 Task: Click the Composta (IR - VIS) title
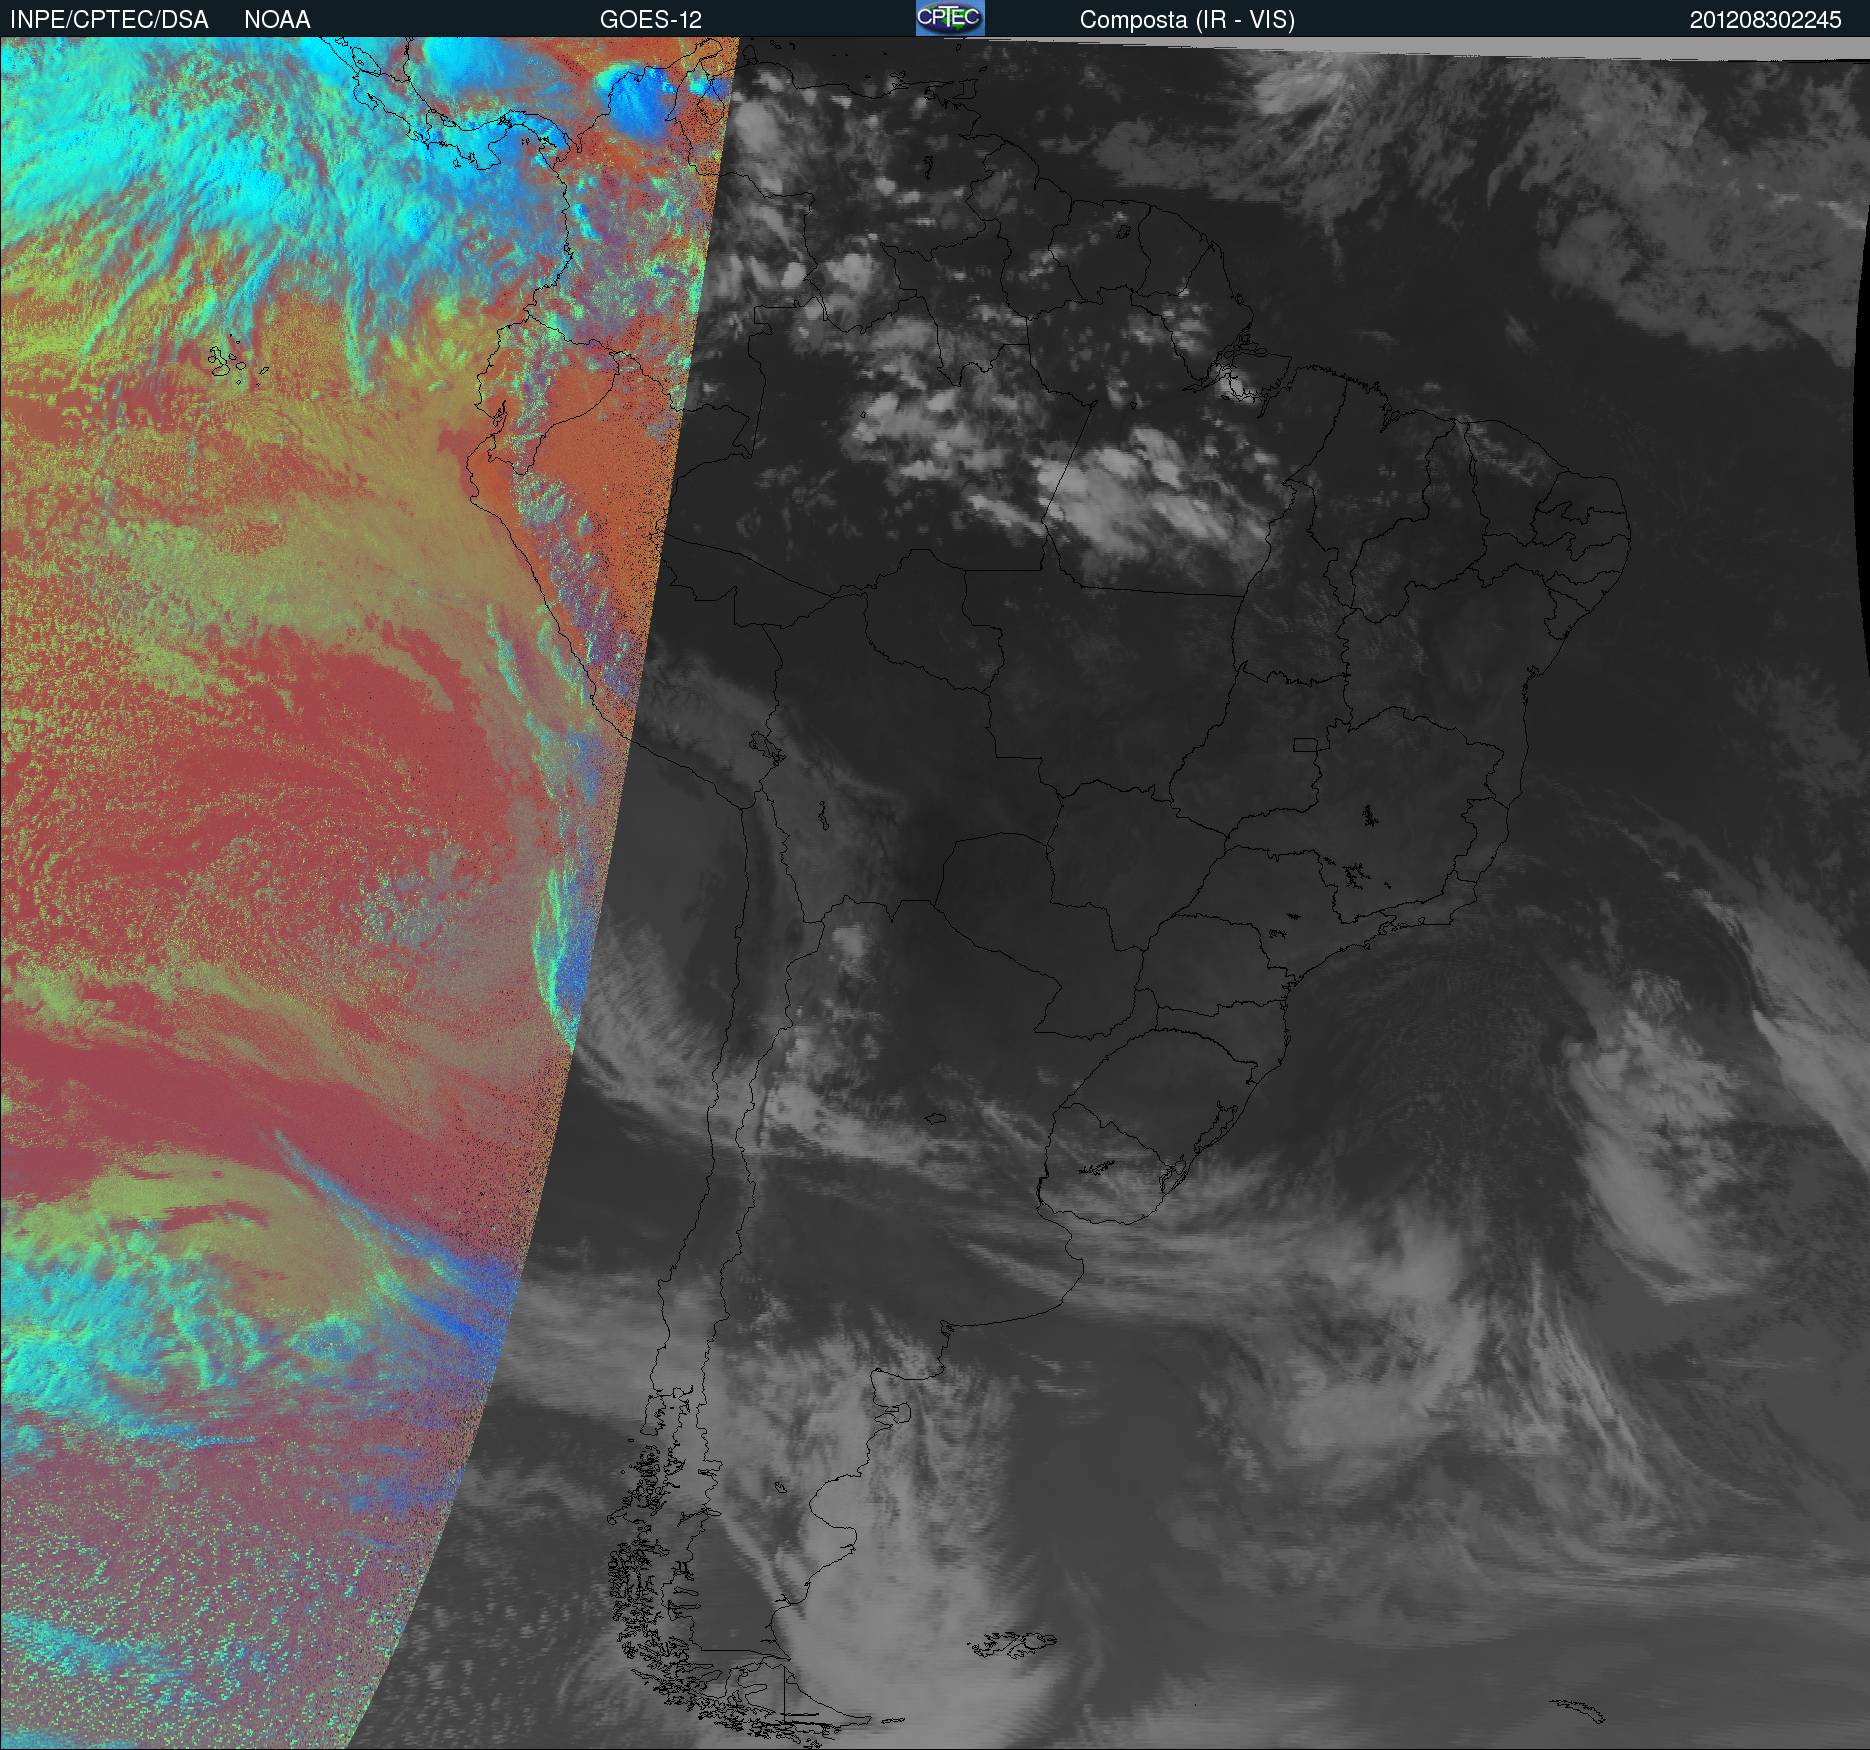point(1187,20)
